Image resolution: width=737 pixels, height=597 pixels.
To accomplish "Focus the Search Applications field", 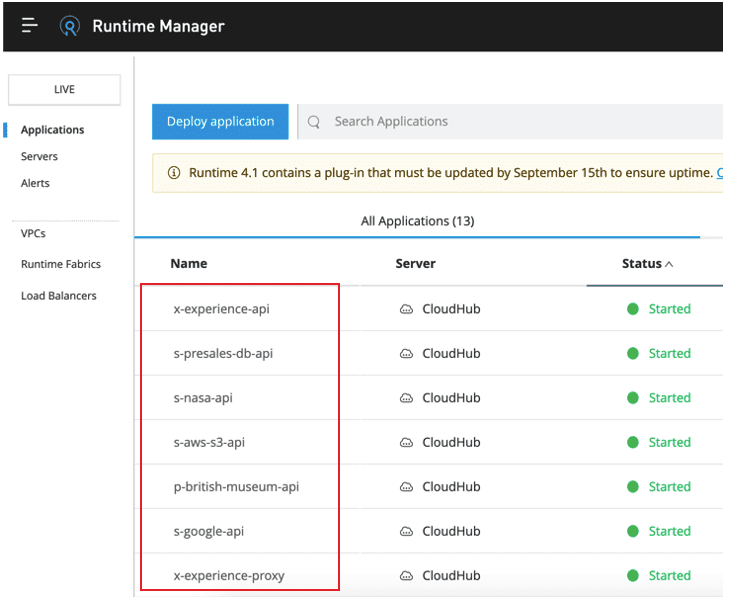I will (510, 122).
